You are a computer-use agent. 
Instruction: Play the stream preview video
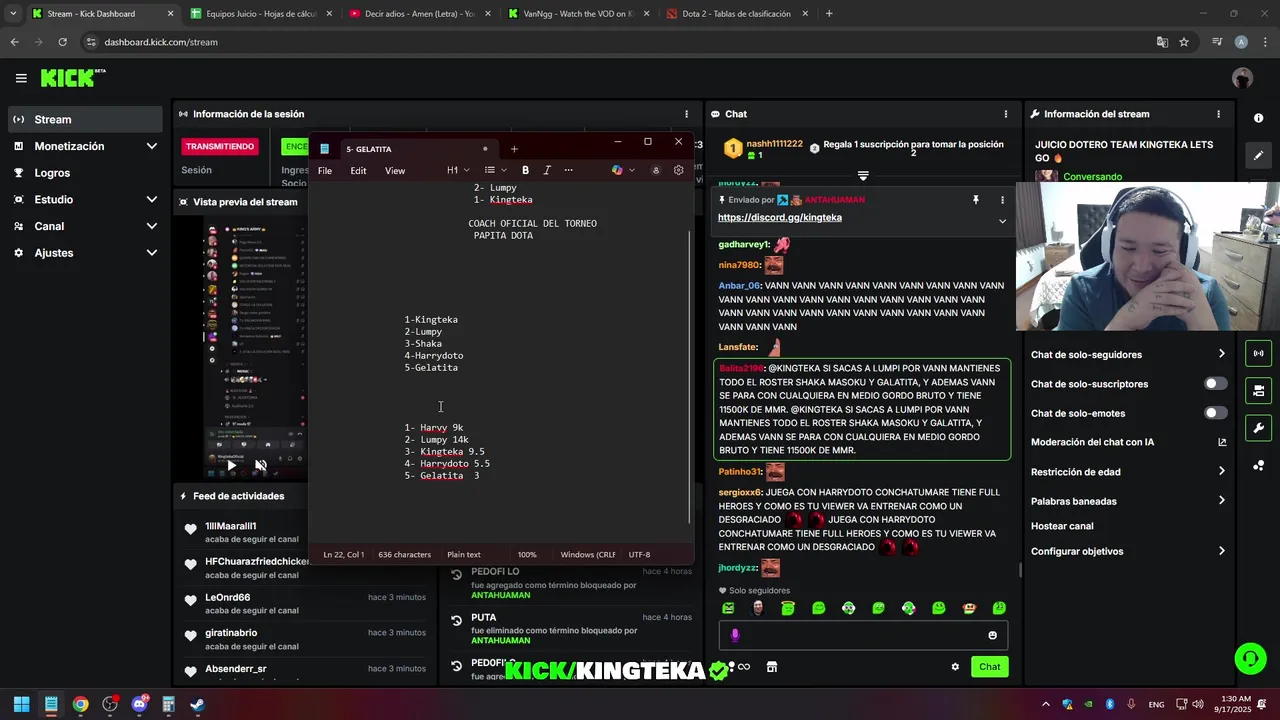coord(232,465)
